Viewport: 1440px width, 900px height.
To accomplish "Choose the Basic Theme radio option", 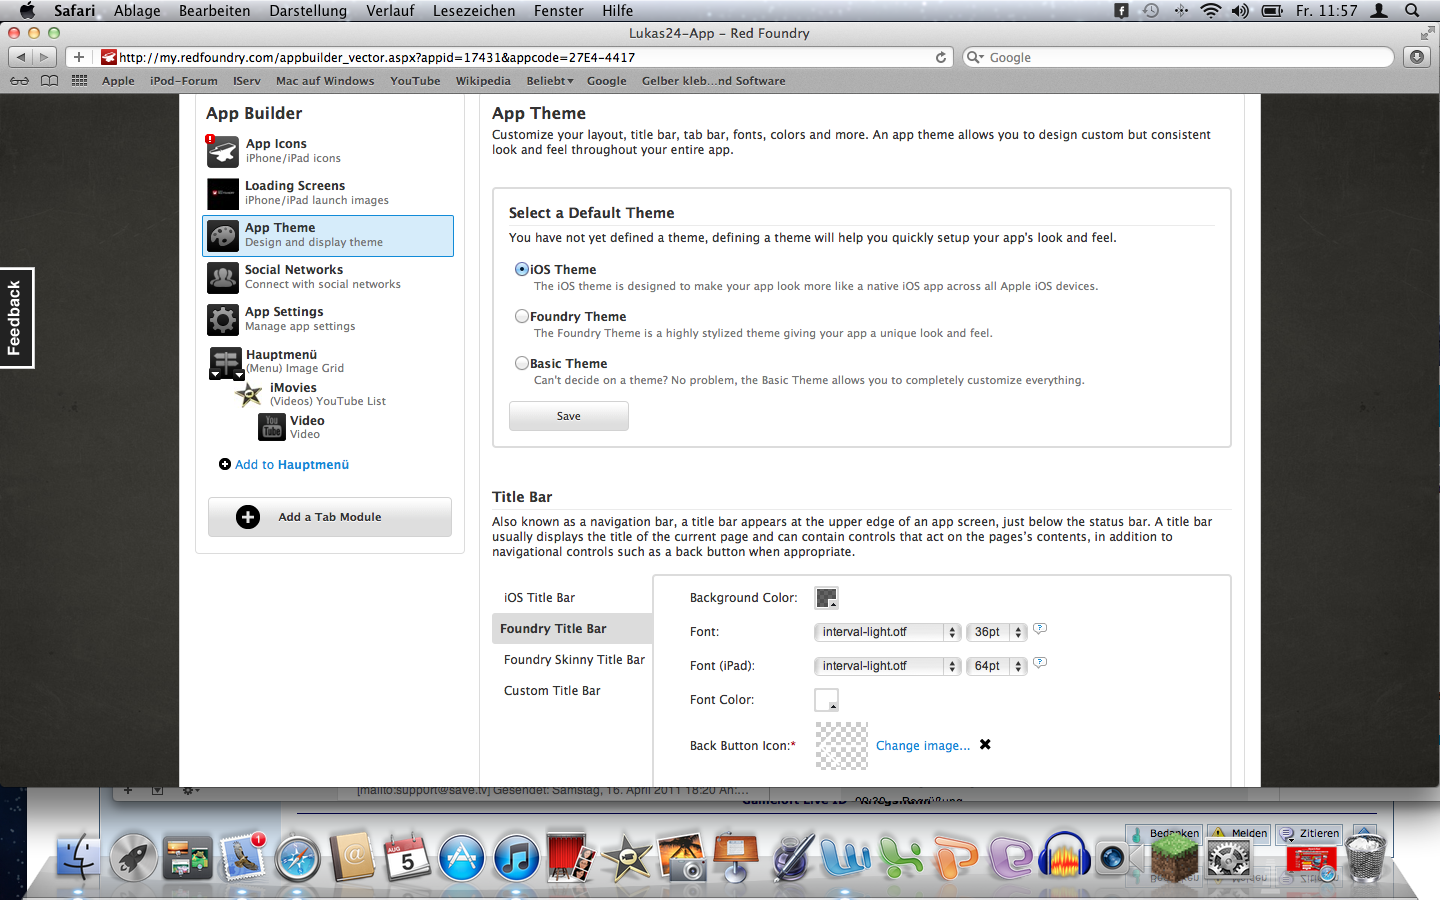I will pos(522,363).
